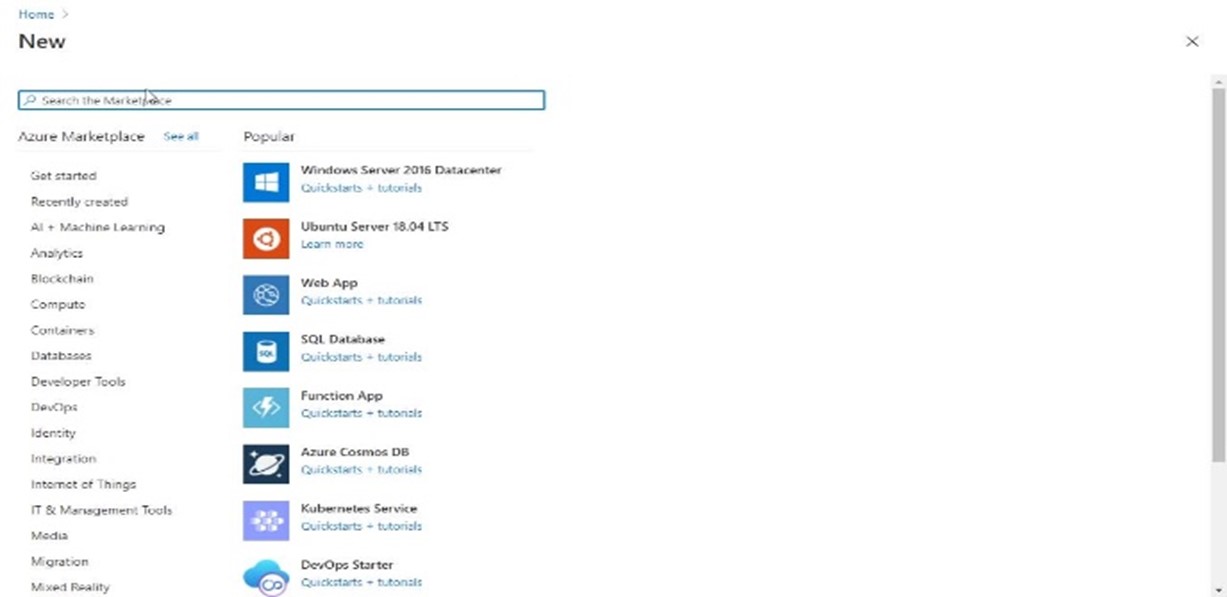The image size is (1227, 597).
Task: Click the Windows Server 2016 Datacenter icon
Action: [265, 182]
